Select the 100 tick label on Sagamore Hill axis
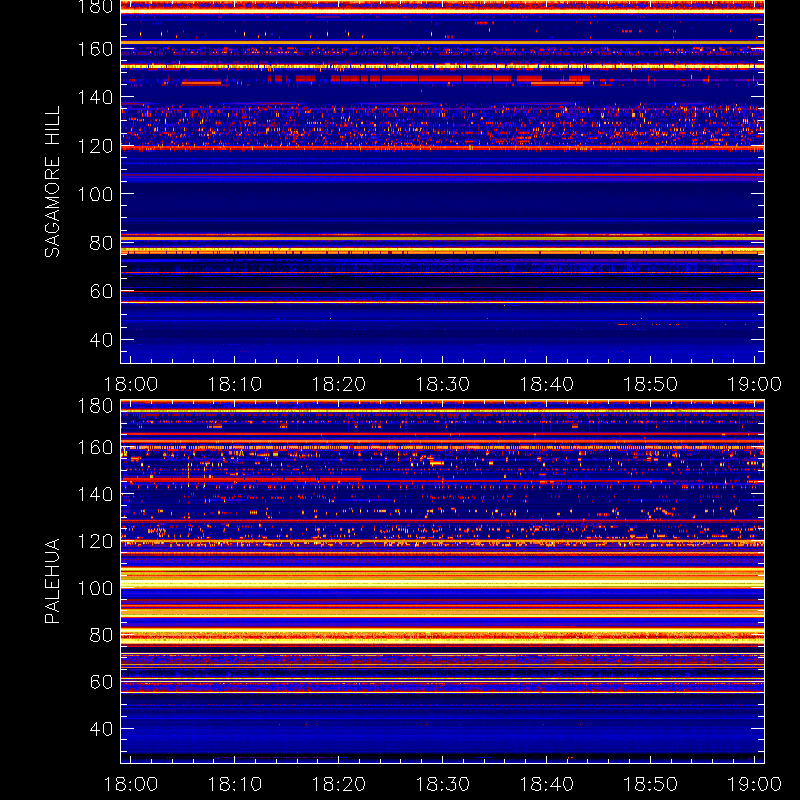The height and width of the screenshot is (800, 800). 95,194
